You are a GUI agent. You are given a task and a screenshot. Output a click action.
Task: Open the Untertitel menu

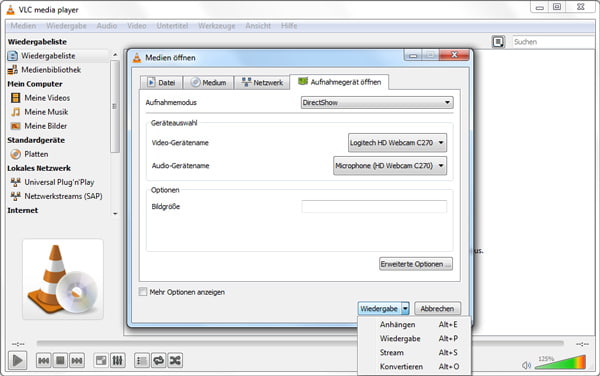pos(172,26)
